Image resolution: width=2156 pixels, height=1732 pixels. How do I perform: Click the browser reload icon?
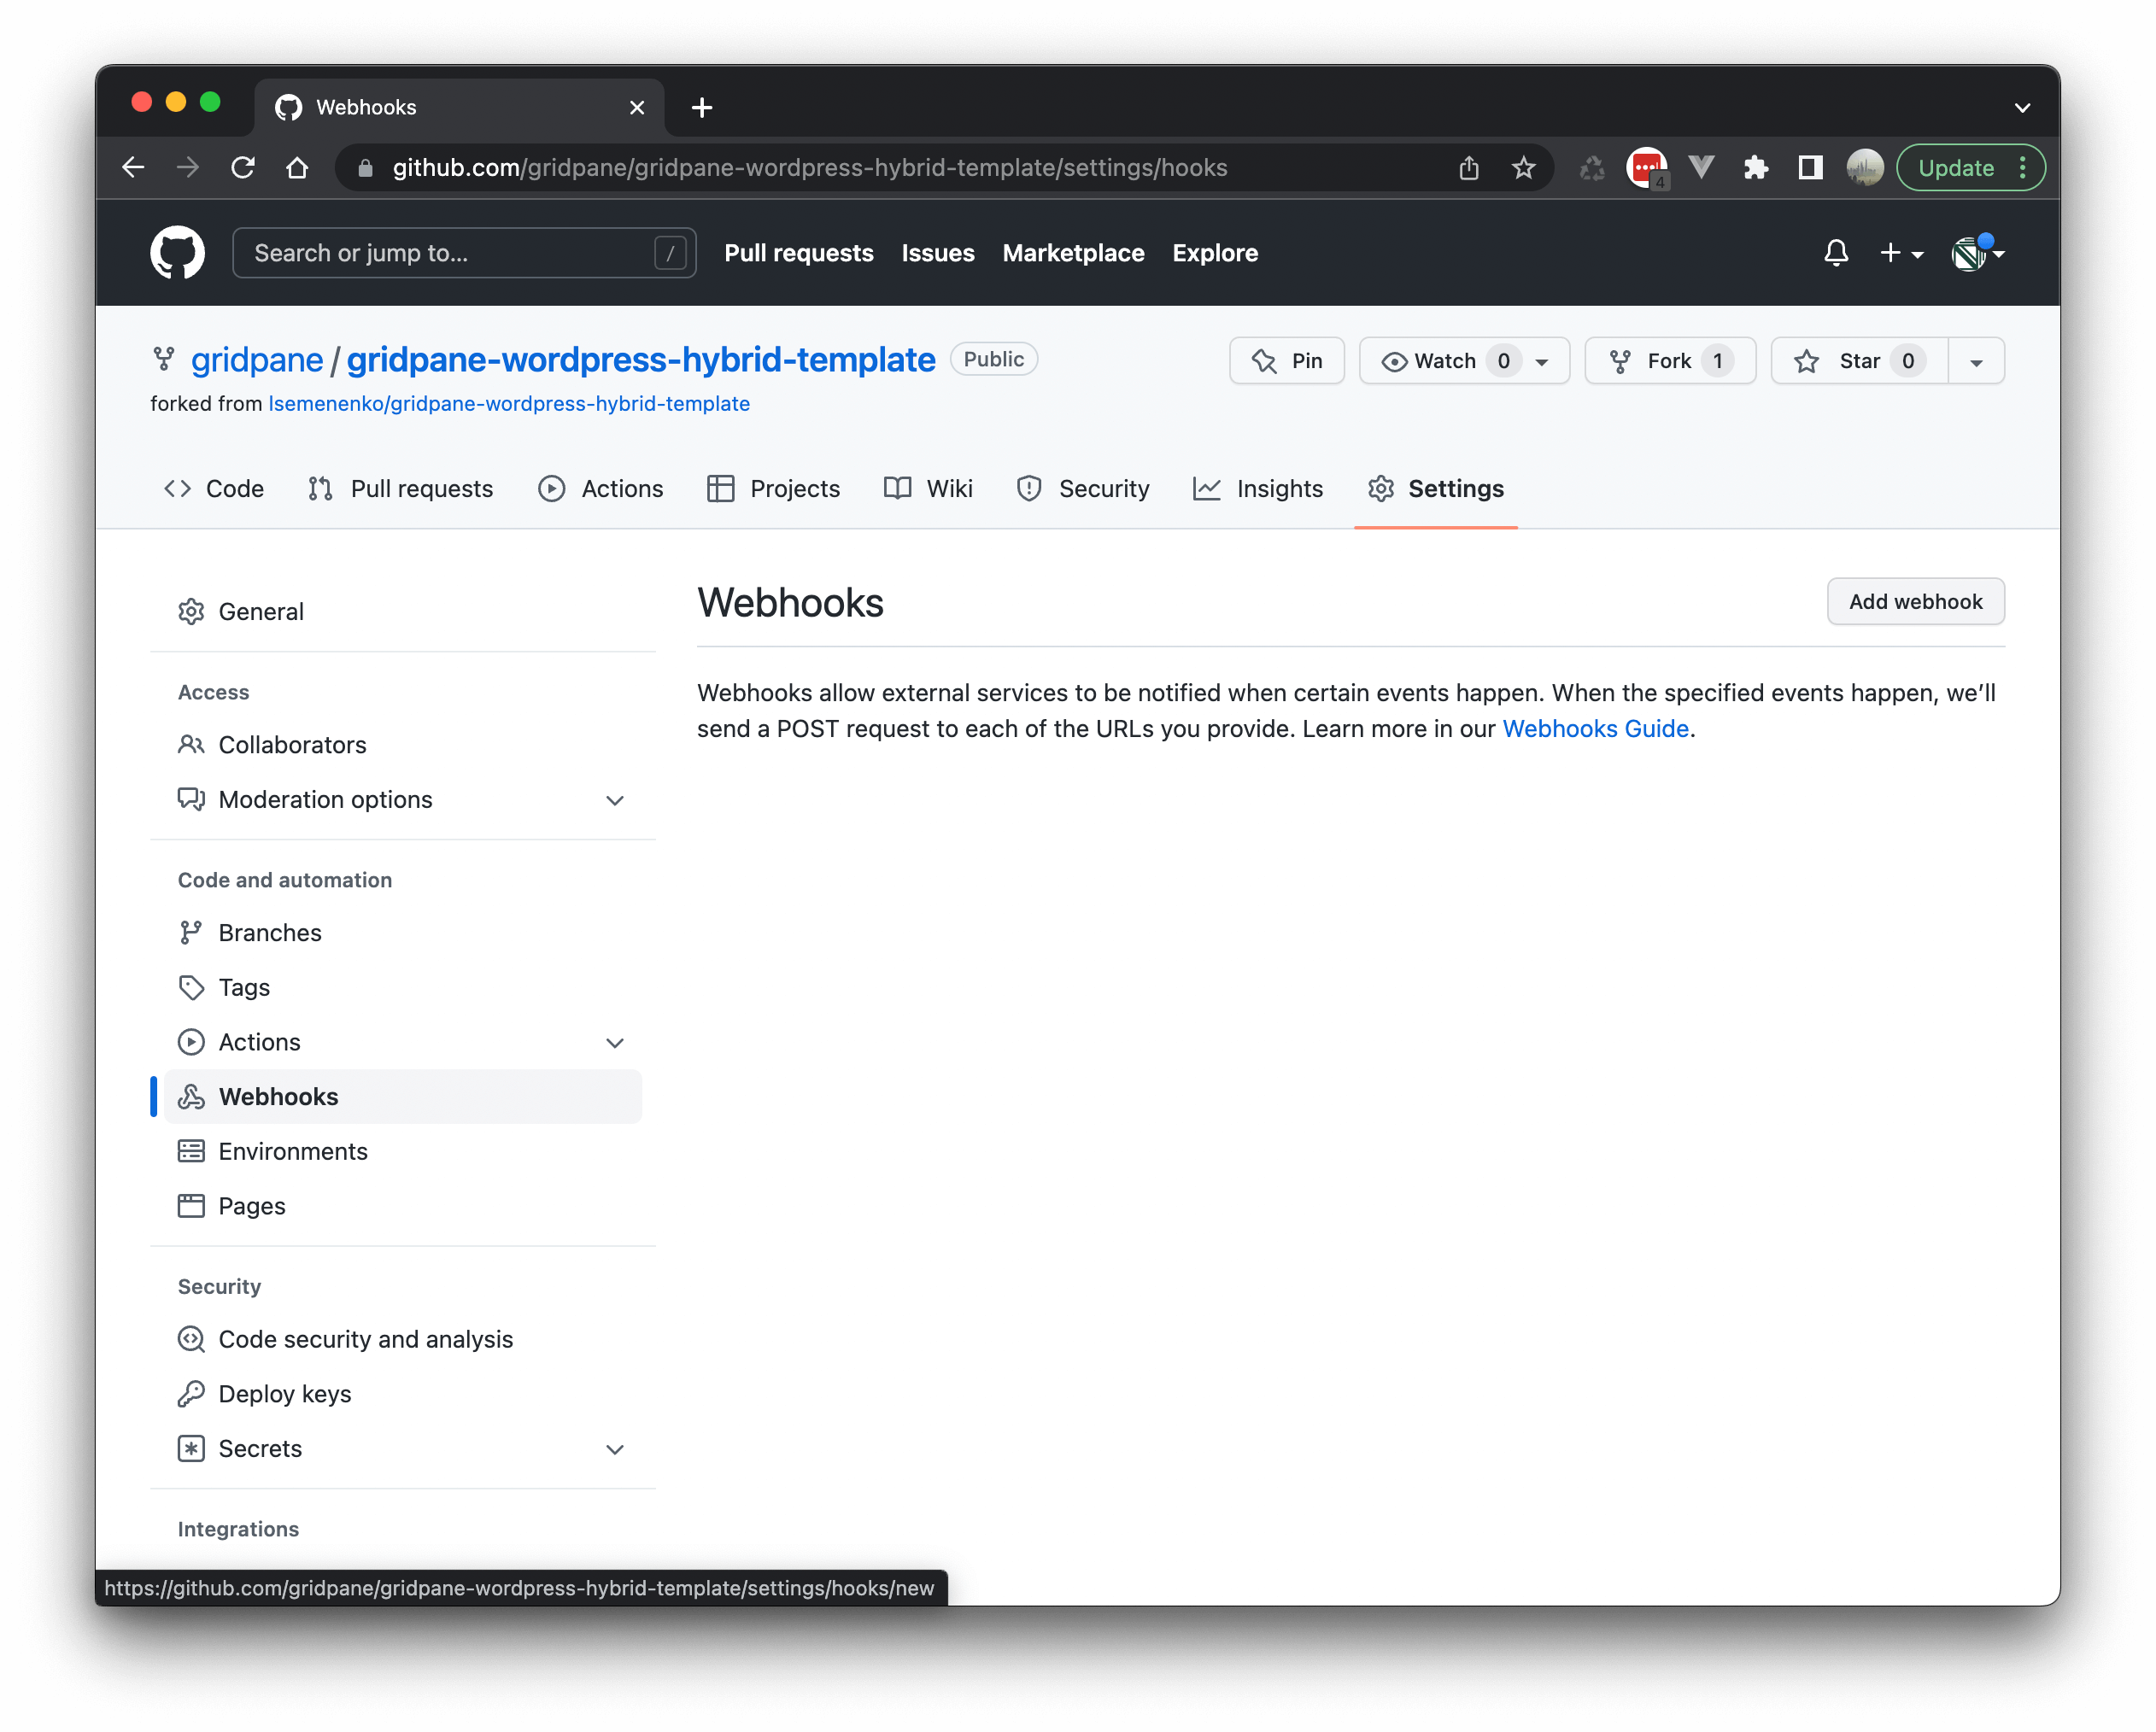[x=243, y=168]
